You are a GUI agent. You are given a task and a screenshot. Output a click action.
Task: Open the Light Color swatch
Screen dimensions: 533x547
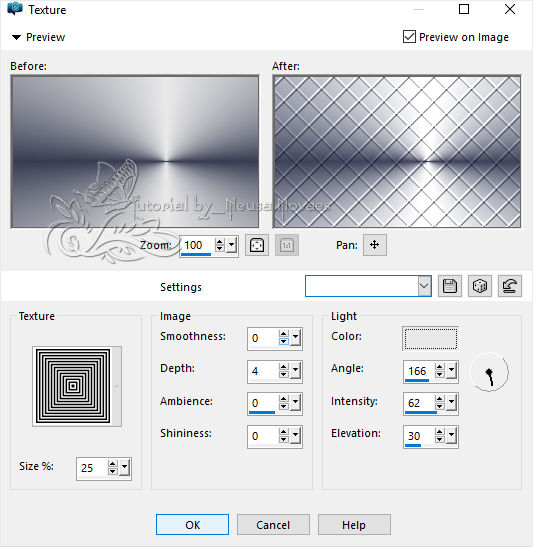pyautogui.click(x=430, y=338)
